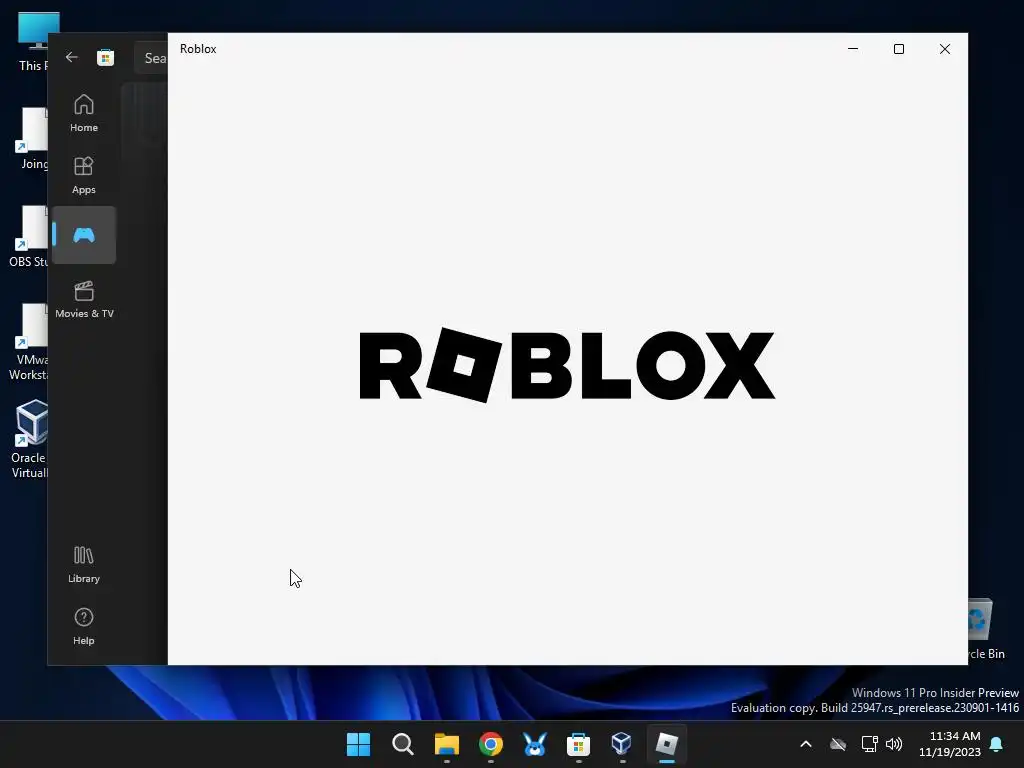This screenshot has height=768, width=1024.
Task: Minimize the Roblox window
Action: [x=852, y=49]
